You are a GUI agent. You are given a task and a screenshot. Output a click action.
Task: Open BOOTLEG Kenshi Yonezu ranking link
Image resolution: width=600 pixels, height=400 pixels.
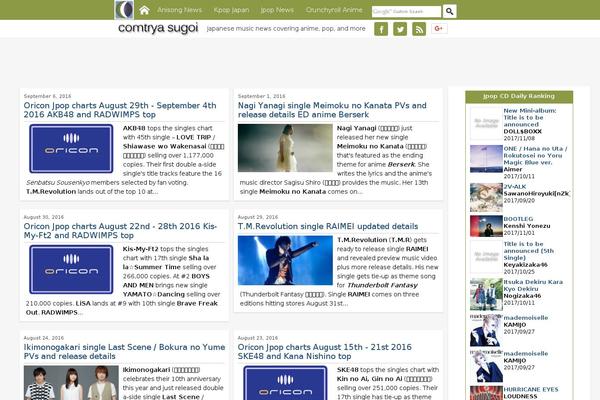[518, 219]
